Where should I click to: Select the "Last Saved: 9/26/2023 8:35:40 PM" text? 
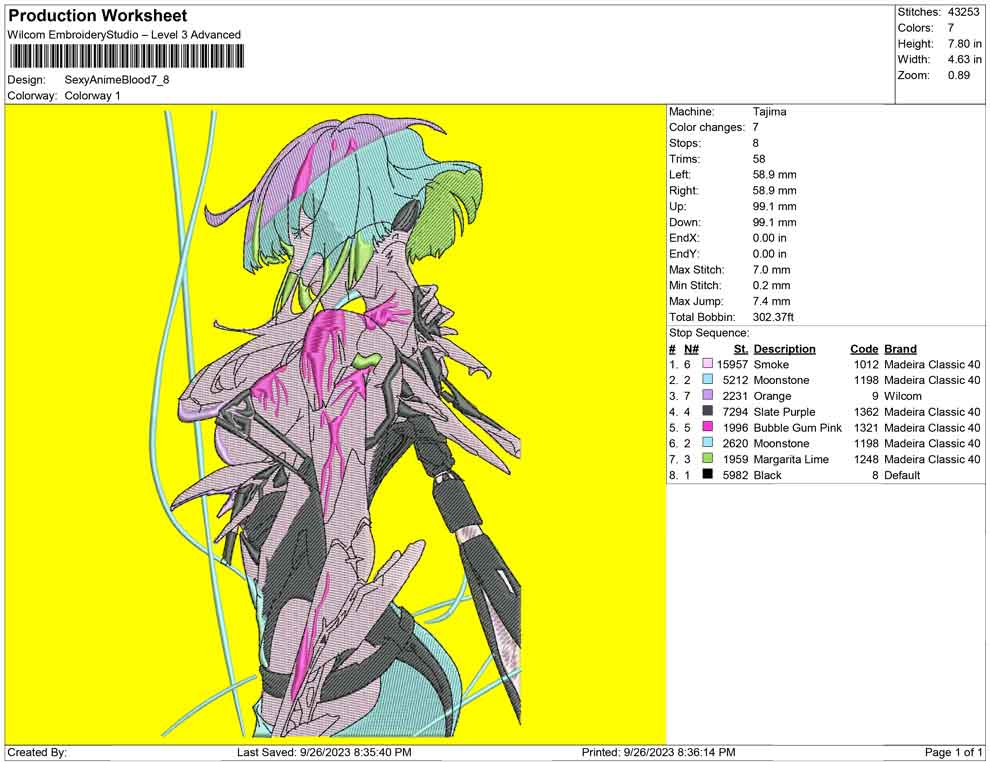click(325, 752)
